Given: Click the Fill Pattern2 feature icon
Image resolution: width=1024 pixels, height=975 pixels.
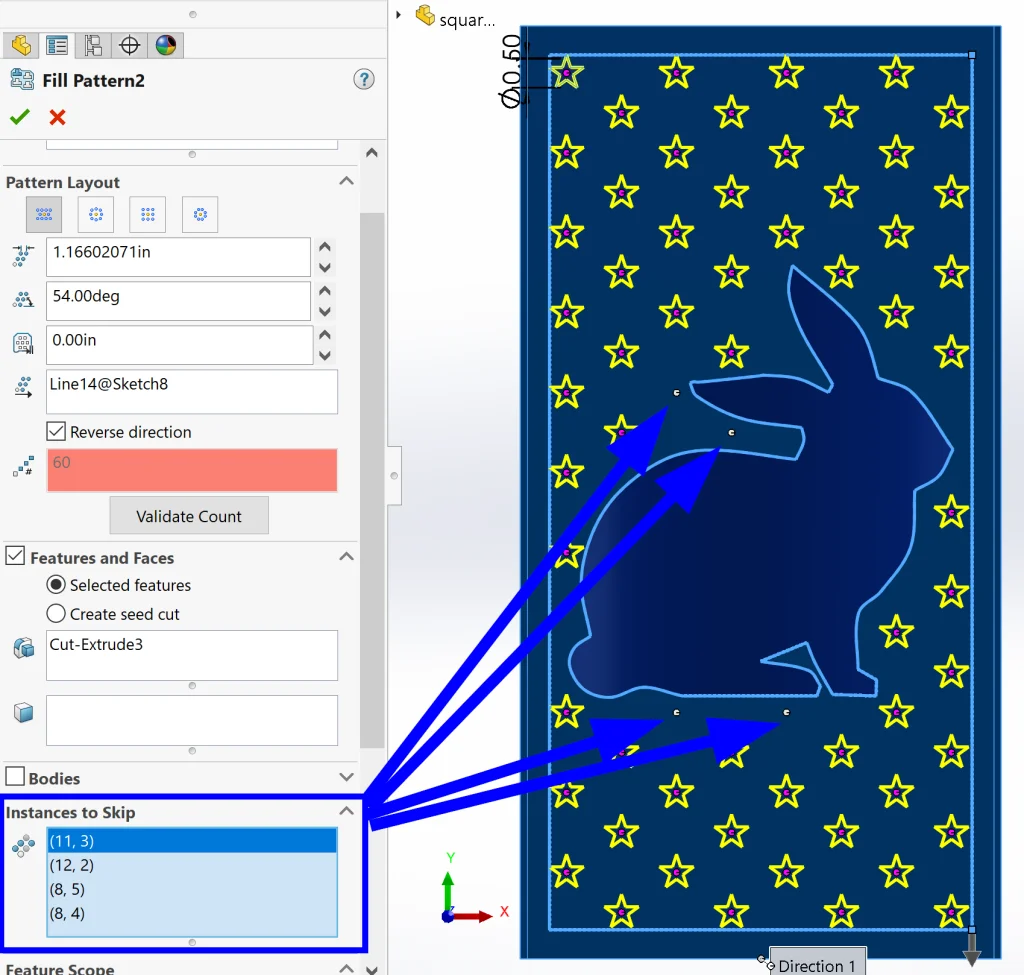Looking at the screenshot, I should tap(22, 80).
